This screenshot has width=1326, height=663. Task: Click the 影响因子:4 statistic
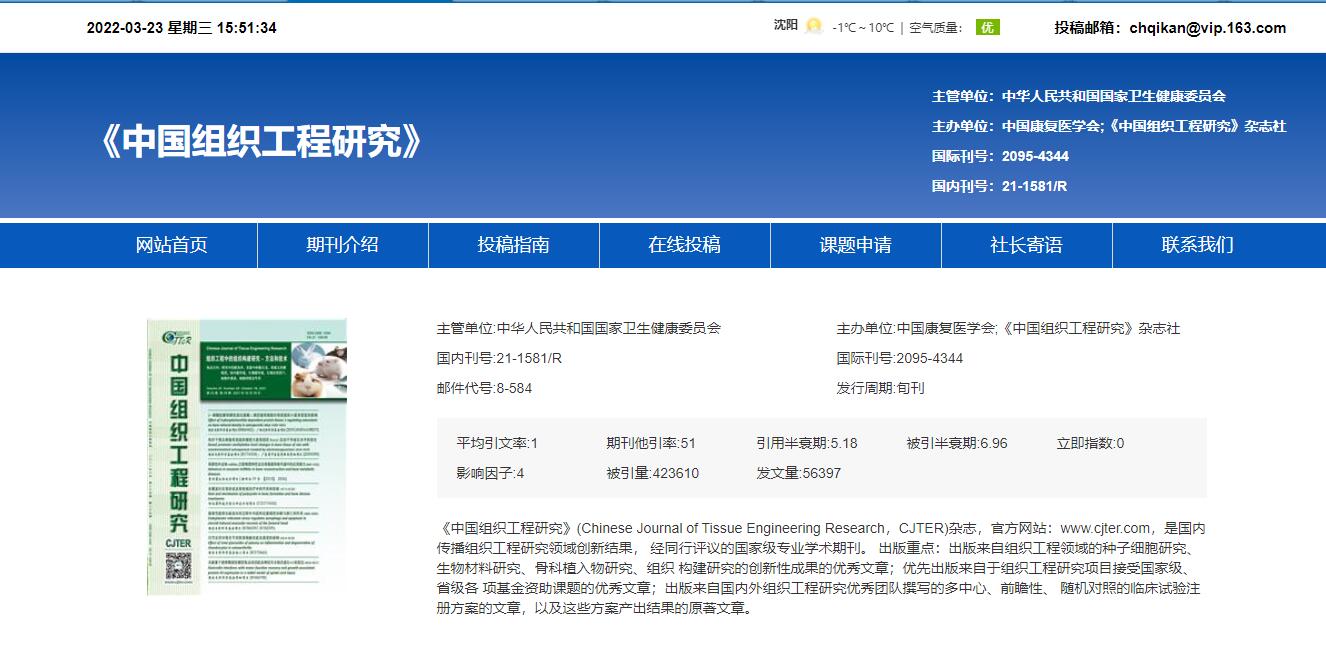point(490,473)
